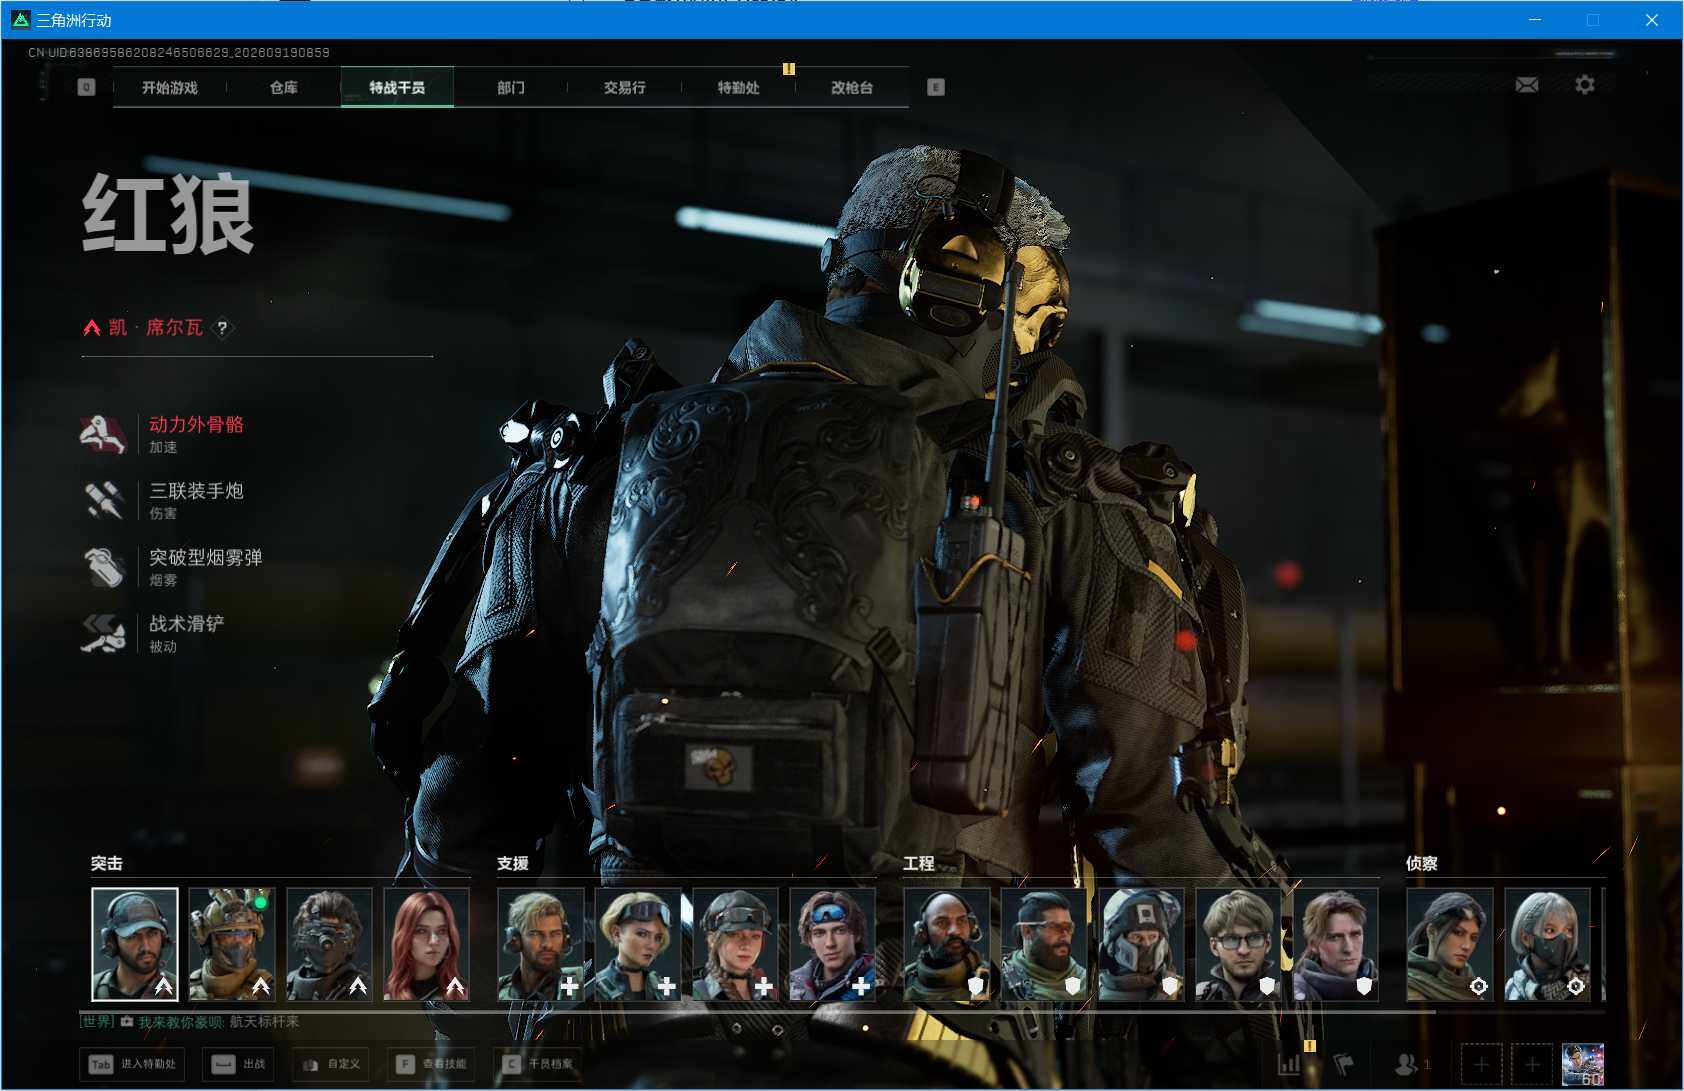Click the Q key previous-tab icon

86,87
